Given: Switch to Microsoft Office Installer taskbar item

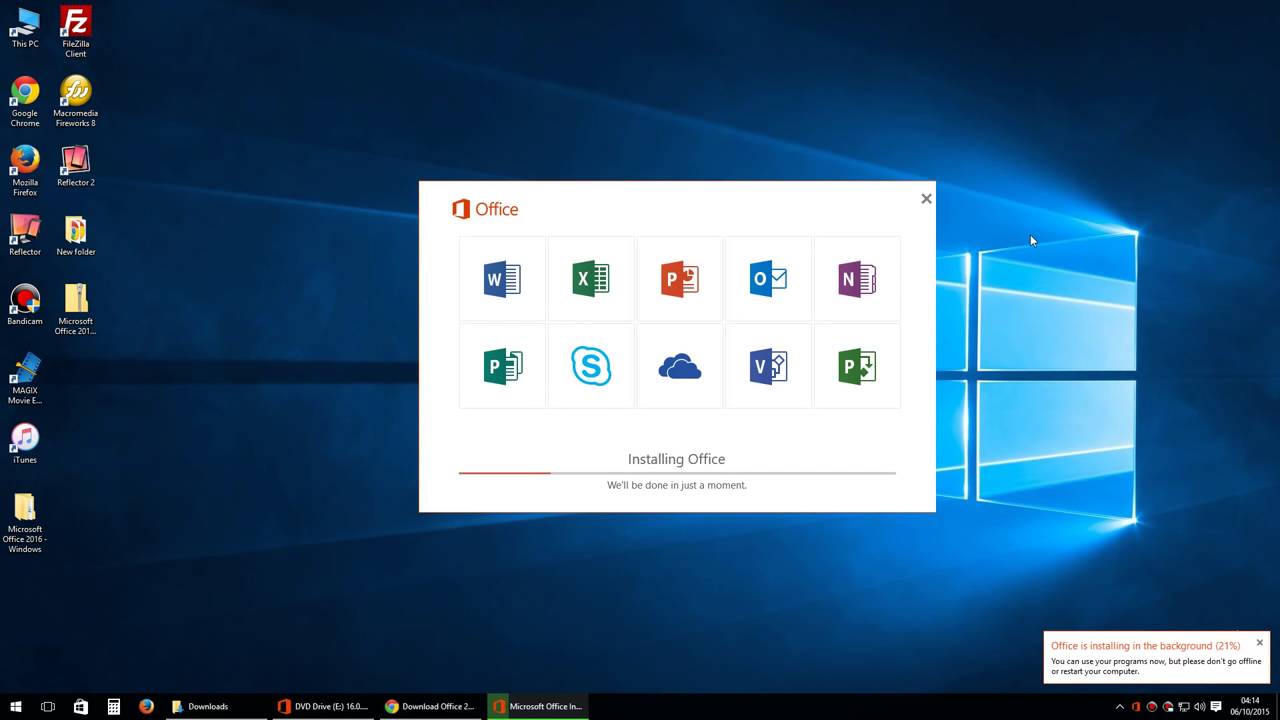Looking at the screenshot, I should tap(539, 707).
